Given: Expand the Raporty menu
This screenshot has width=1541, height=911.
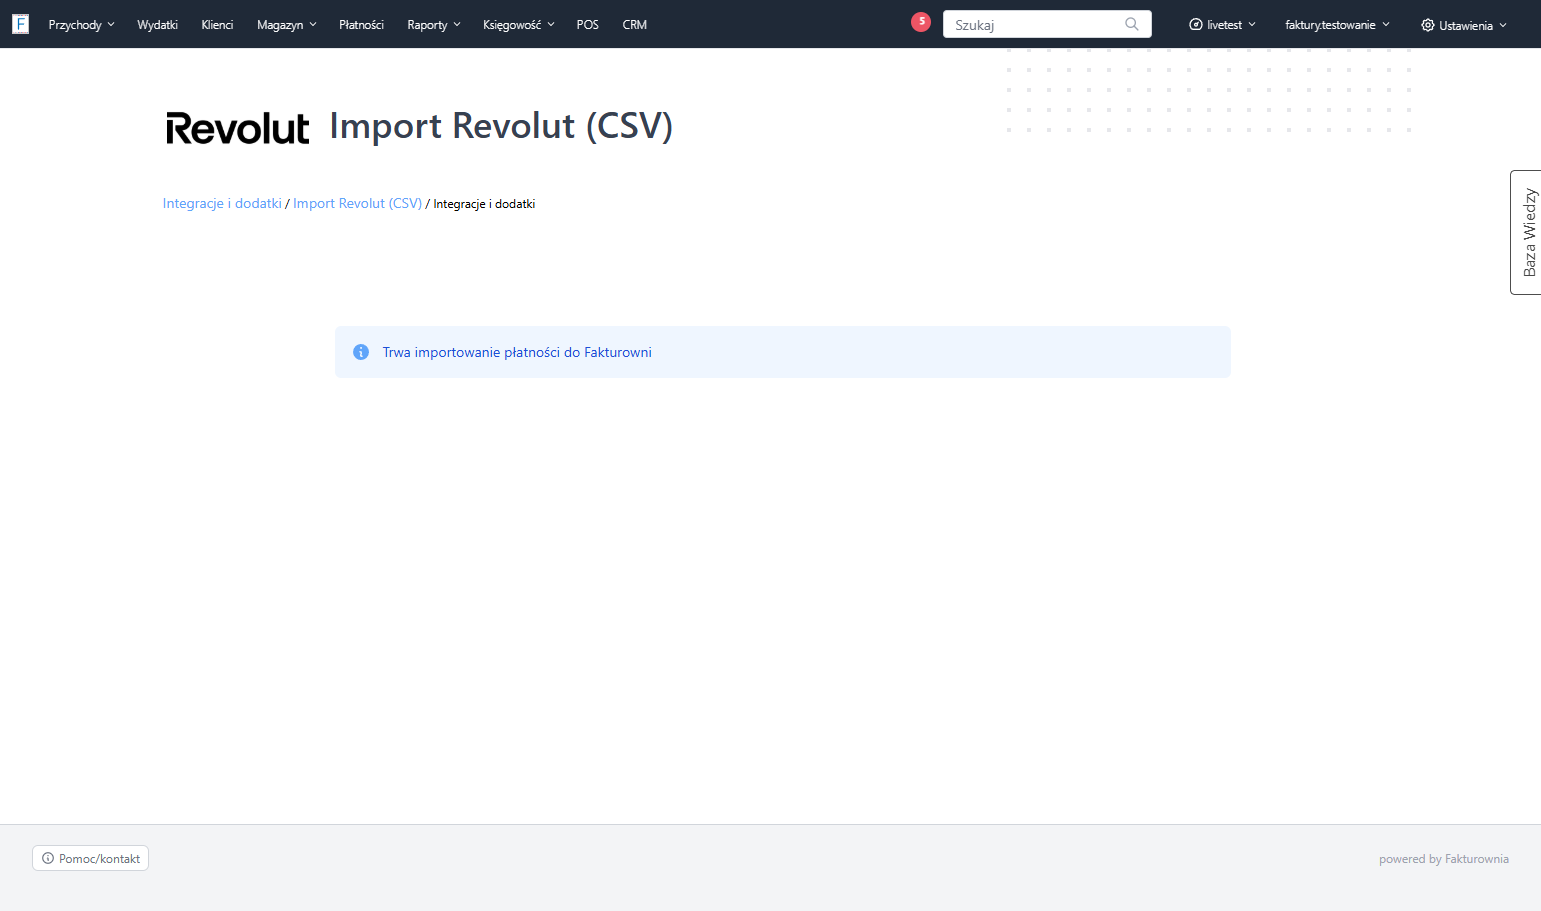Looking at the screenshot, I should (x=434, y=25).
